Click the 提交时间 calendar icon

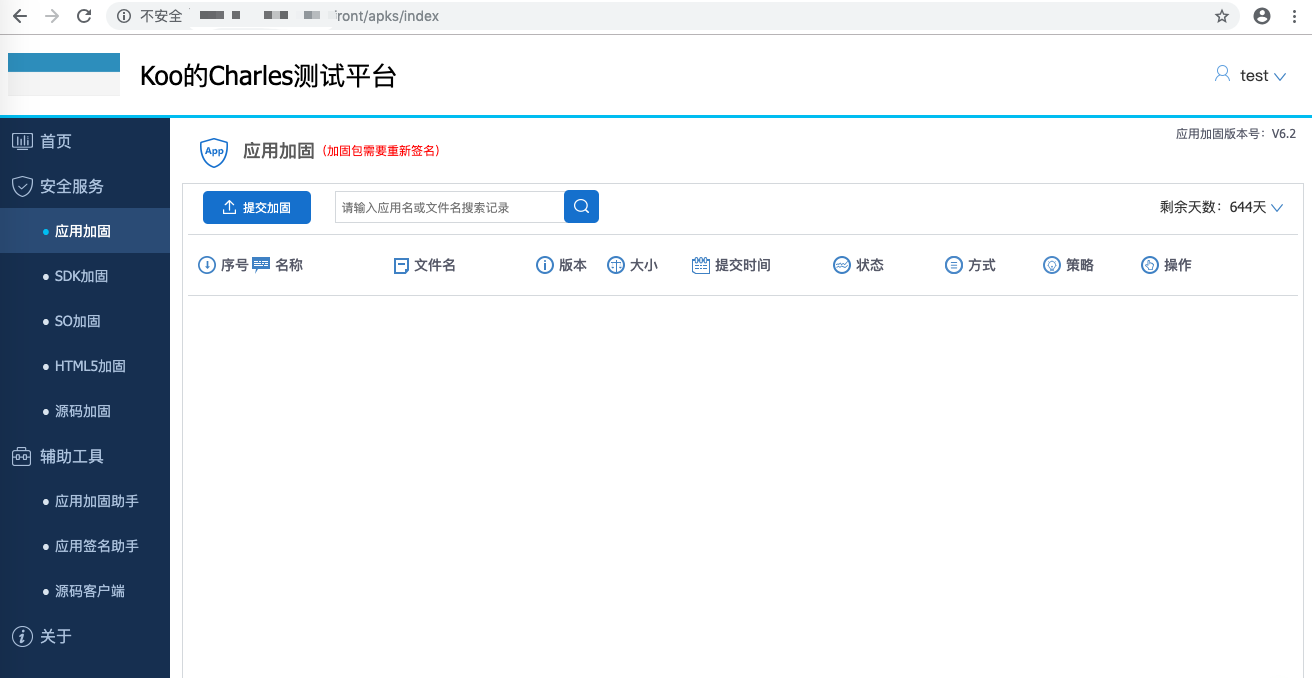[x=701, y=265]
